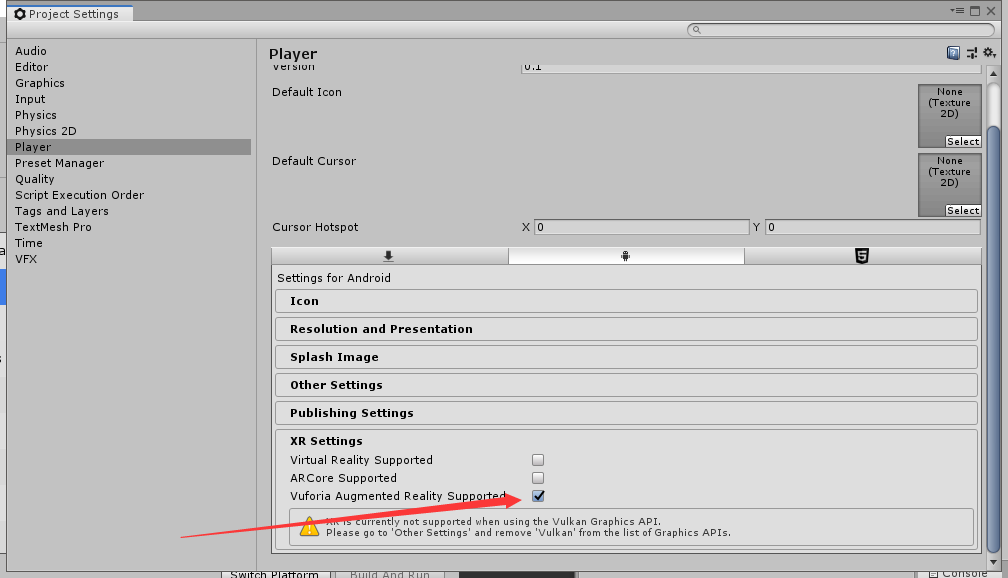Open the Player help reference icon
The image size is (1008, 578).
(x=953, y=53)
